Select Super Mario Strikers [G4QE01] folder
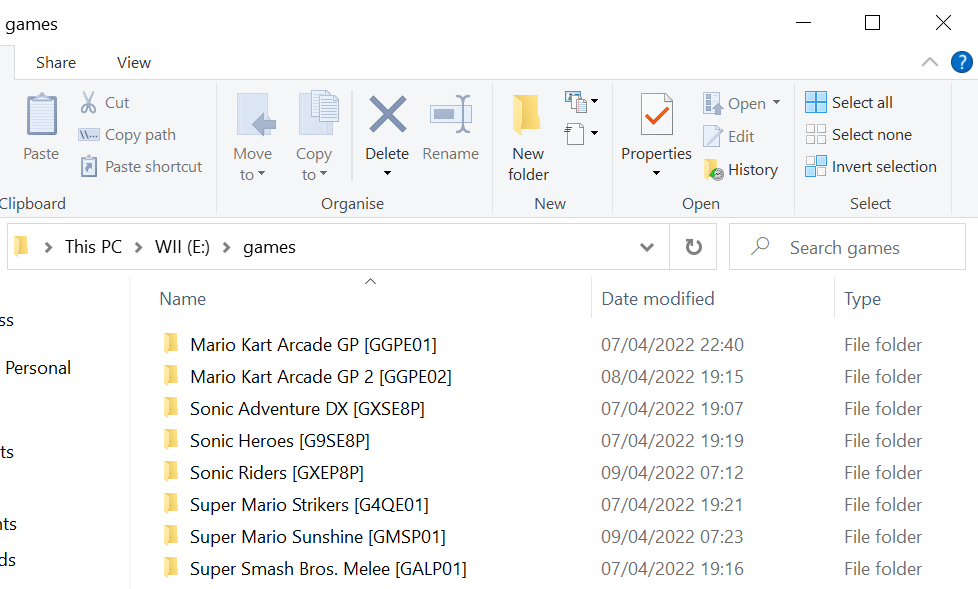The image size is (978, 589). [x=309, y=505]
